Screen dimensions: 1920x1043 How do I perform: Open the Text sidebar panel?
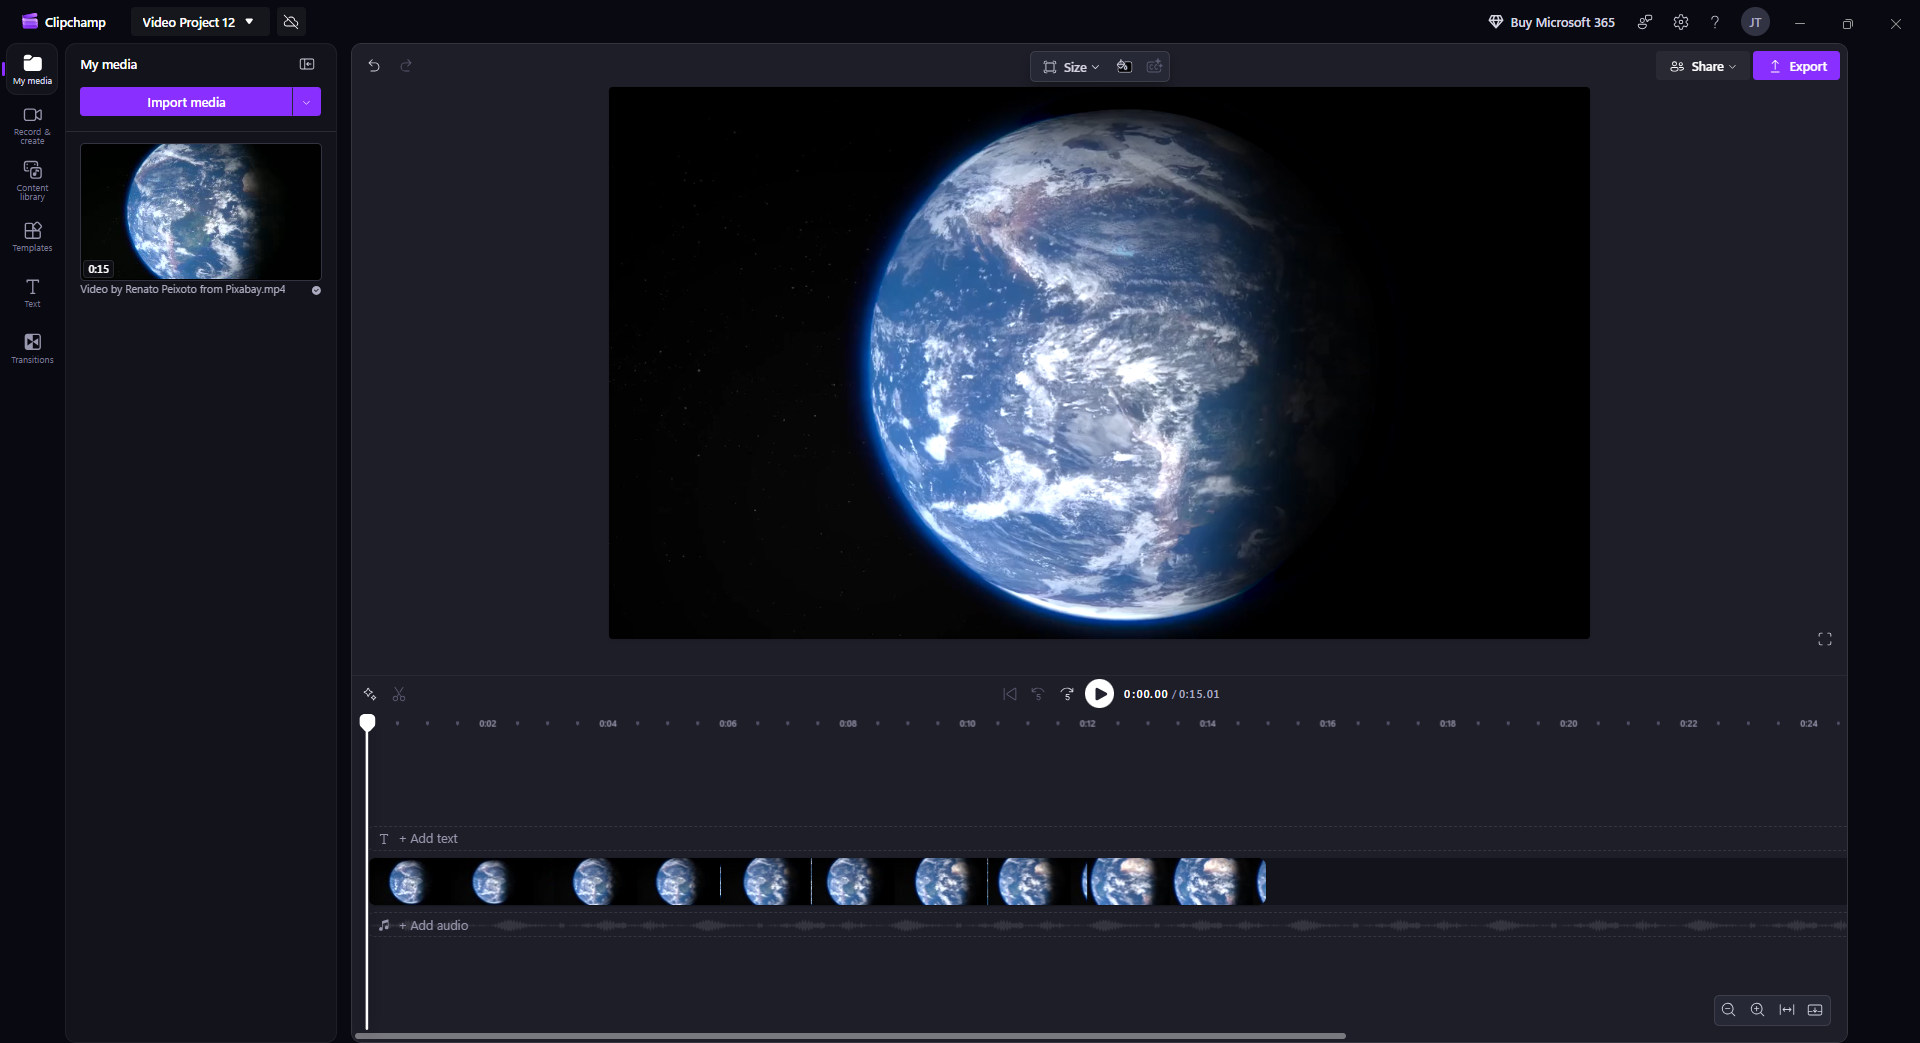(x=32, y=292)
